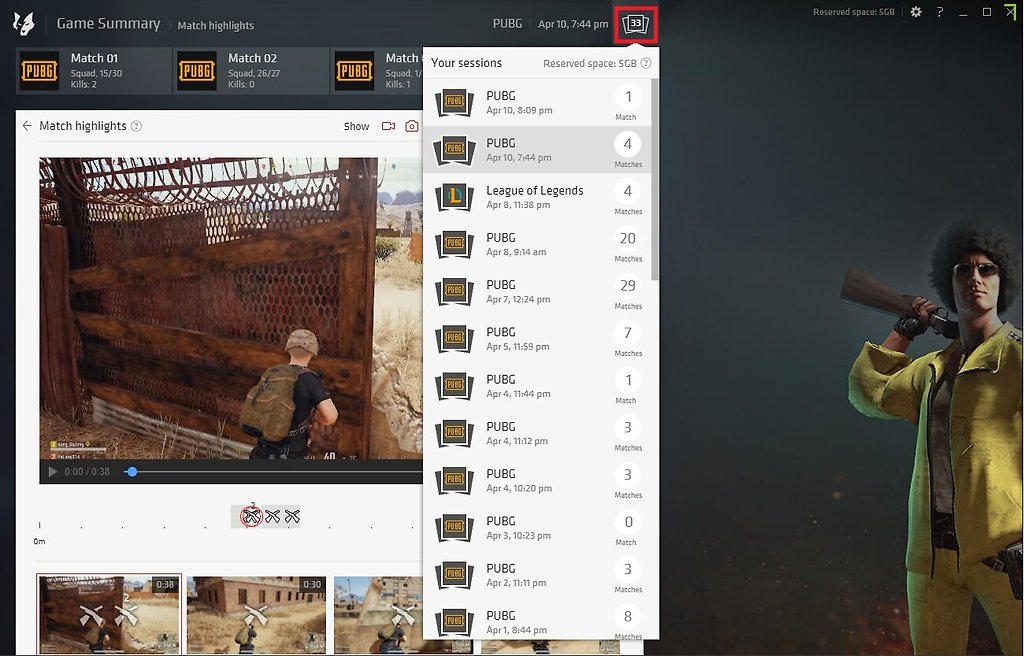Click the Show label beside filter icons
The width and height of the screenshot is (1024, 656).
pyautogui.click(x=357, y=126)
